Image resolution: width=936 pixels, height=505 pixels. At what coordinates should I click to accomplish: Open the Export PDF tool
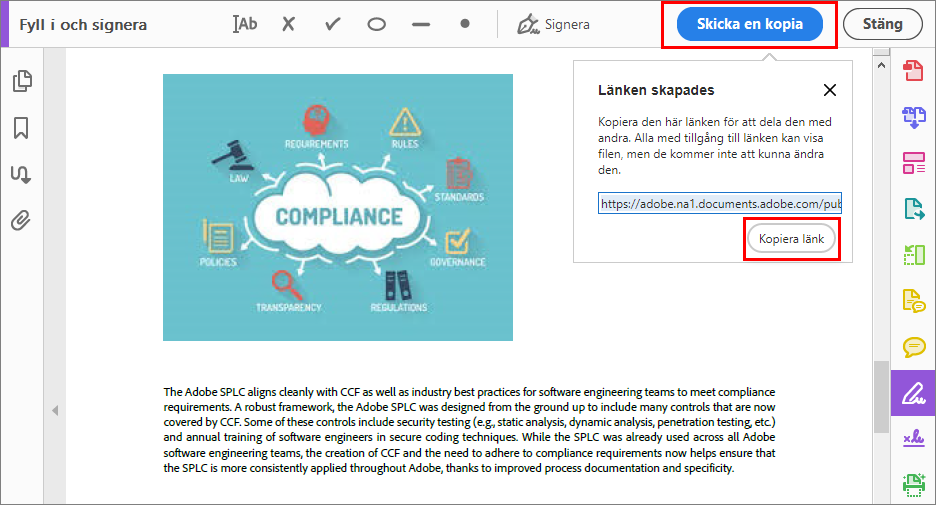(913, 209)
